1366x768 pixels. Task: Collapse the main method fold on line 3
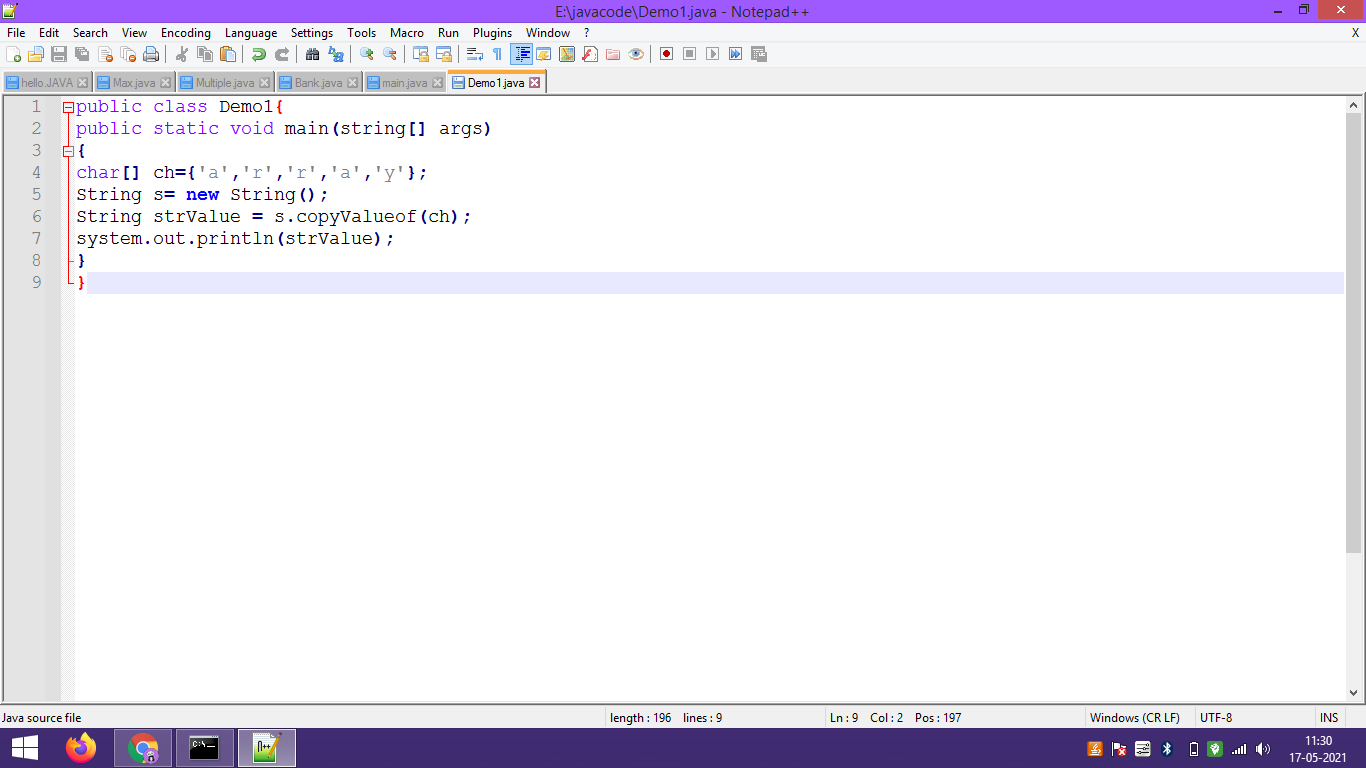tap(68, 150)
